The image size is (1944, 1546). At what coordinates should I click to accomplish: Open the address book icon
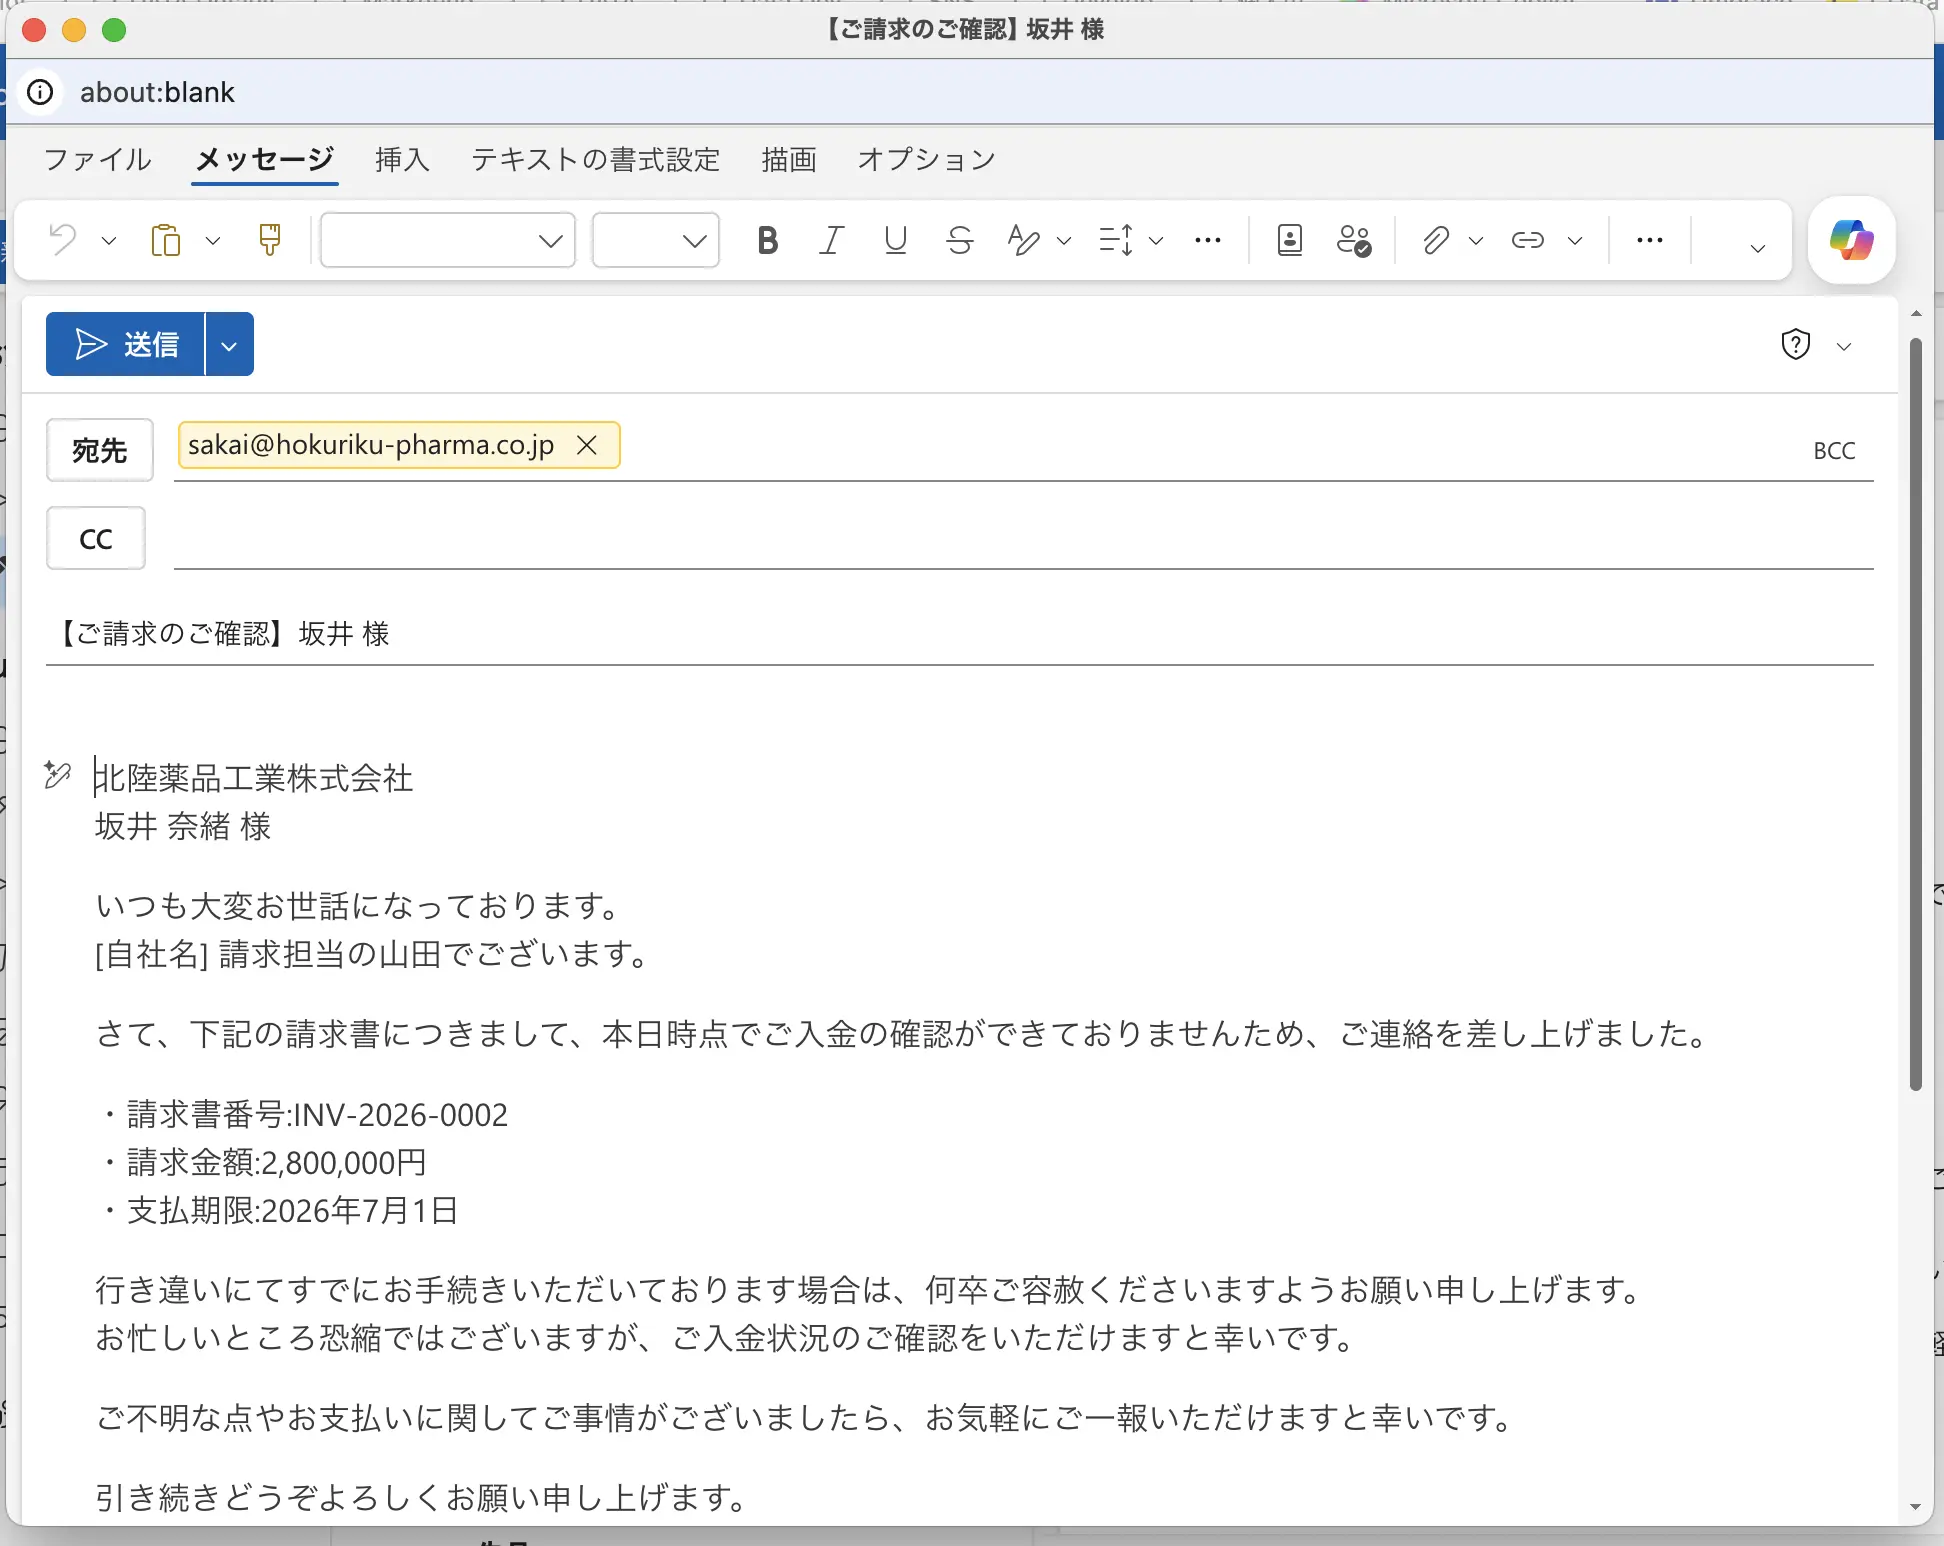pyautogui.click(x=1290, y=240)
